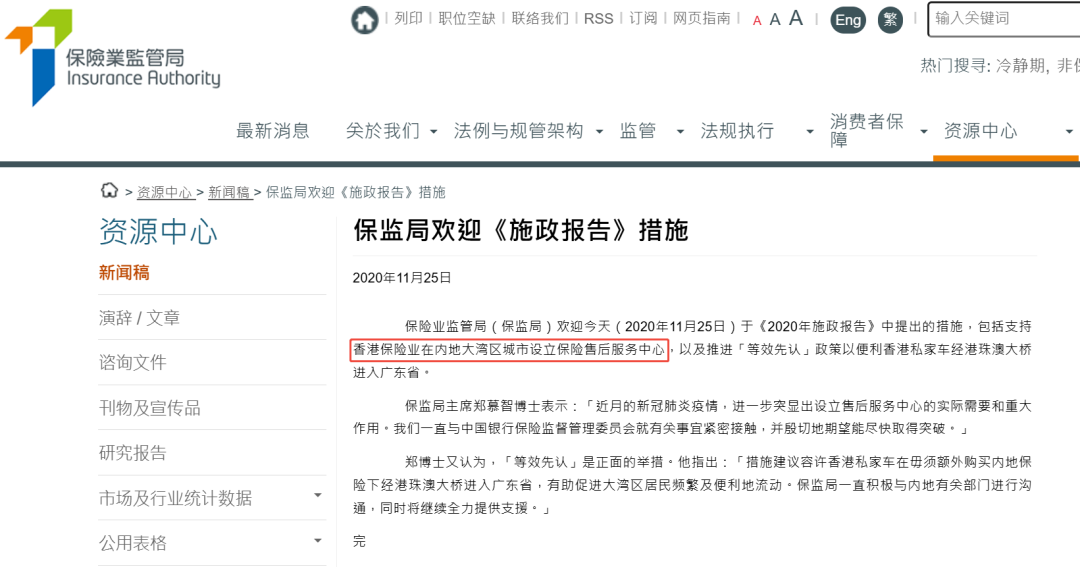Expand the 市场及行业统计数据 sidebar arrow
The width and height of the screenshot is (1080, 567).
point(318,495)
